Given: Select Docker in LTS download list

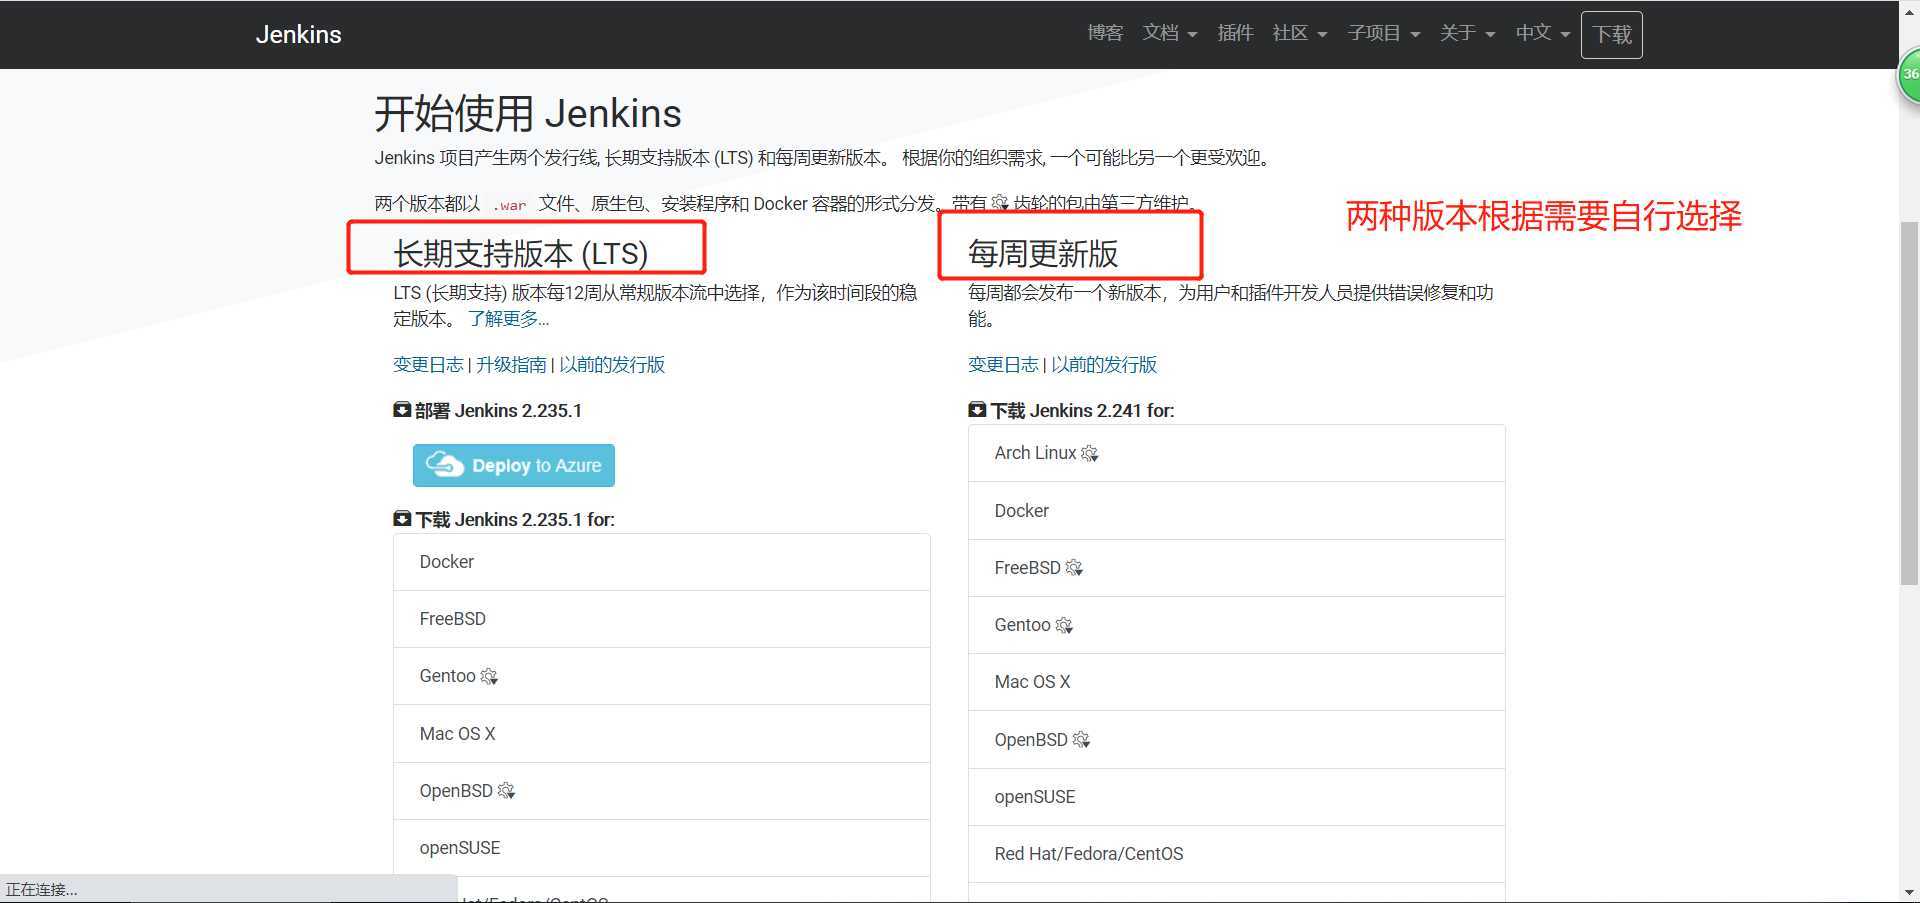Looking at the screenshot, I should click(662, 562).
